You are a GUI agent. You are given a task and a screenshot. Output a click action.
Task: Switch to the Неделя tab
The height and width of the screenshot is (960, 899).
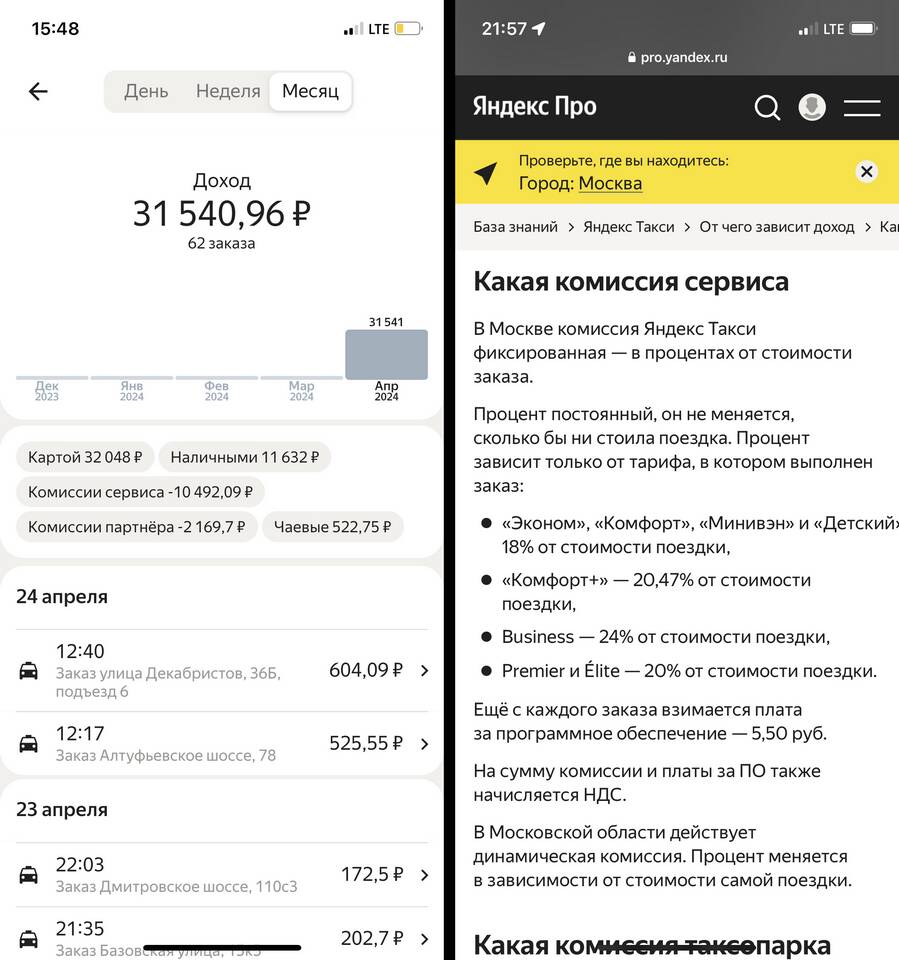point(228,91)
